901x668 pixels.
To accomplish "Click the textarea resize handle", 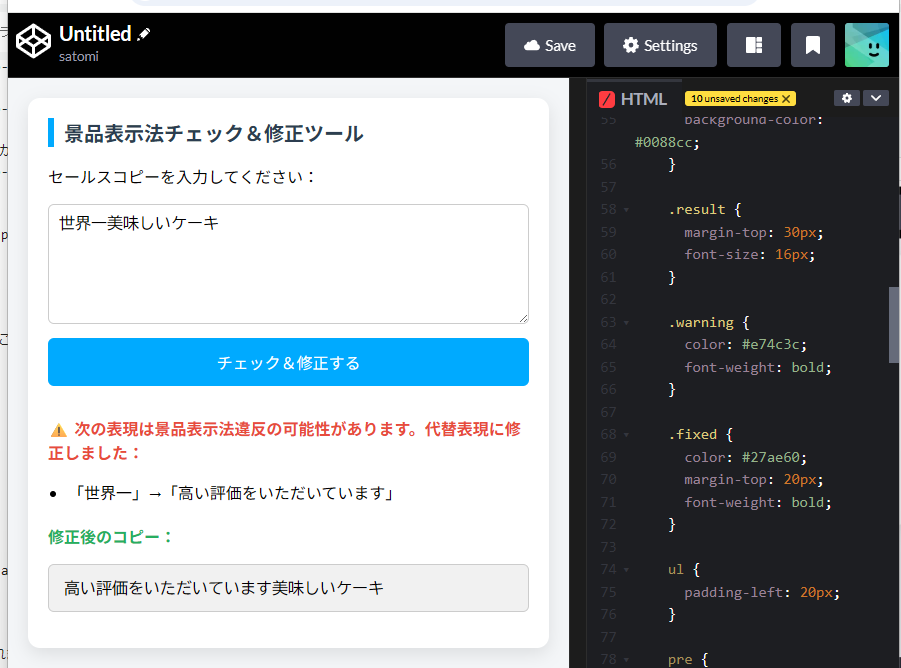I will [523, 318].
